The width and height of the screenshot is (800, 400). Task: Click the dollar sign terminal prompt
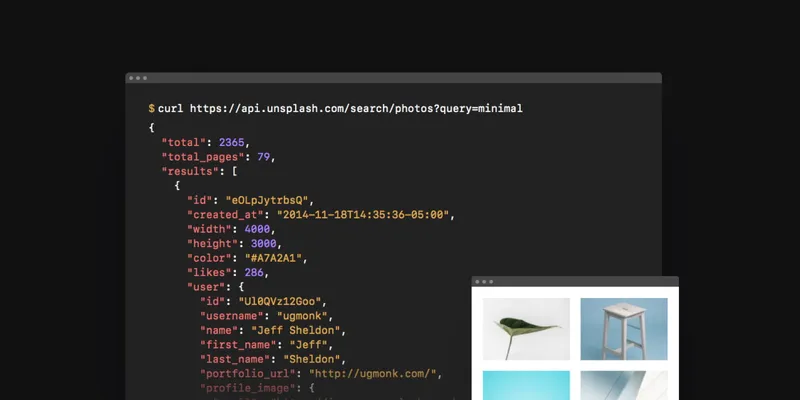click(x=151, y=108)
